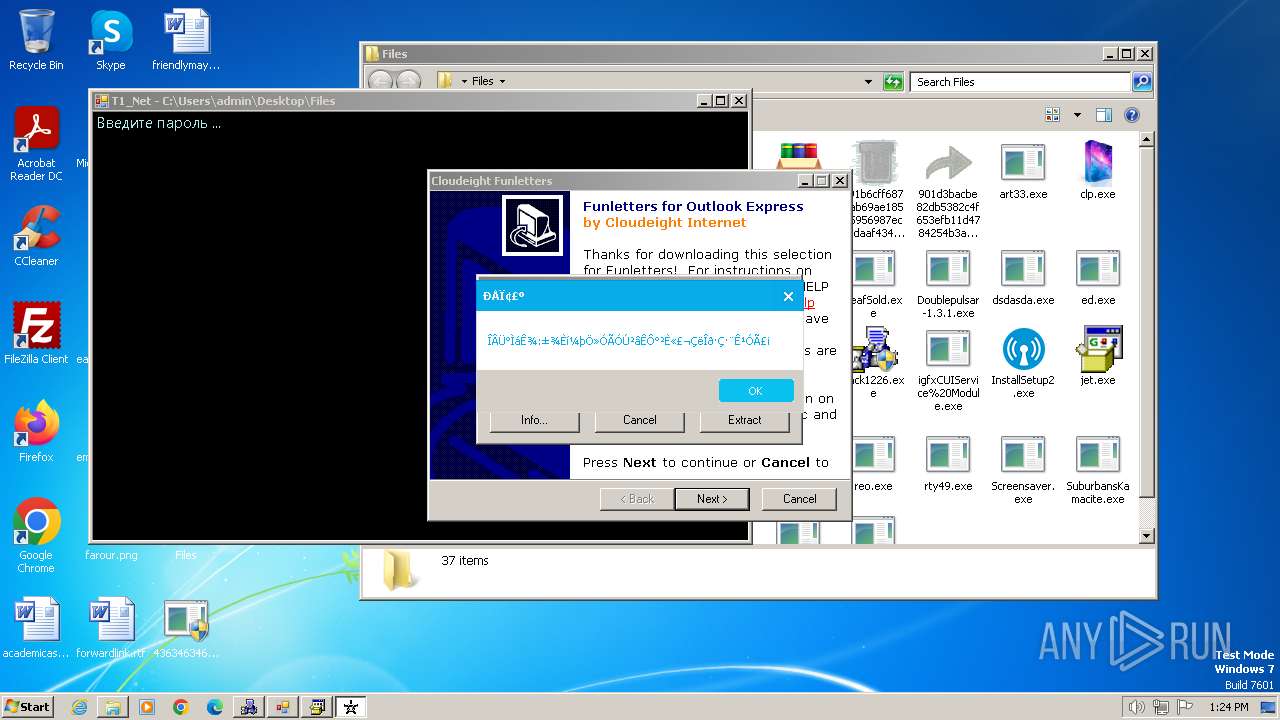
Task: Select jet.exe file icon
Action: pos(1098,357)
